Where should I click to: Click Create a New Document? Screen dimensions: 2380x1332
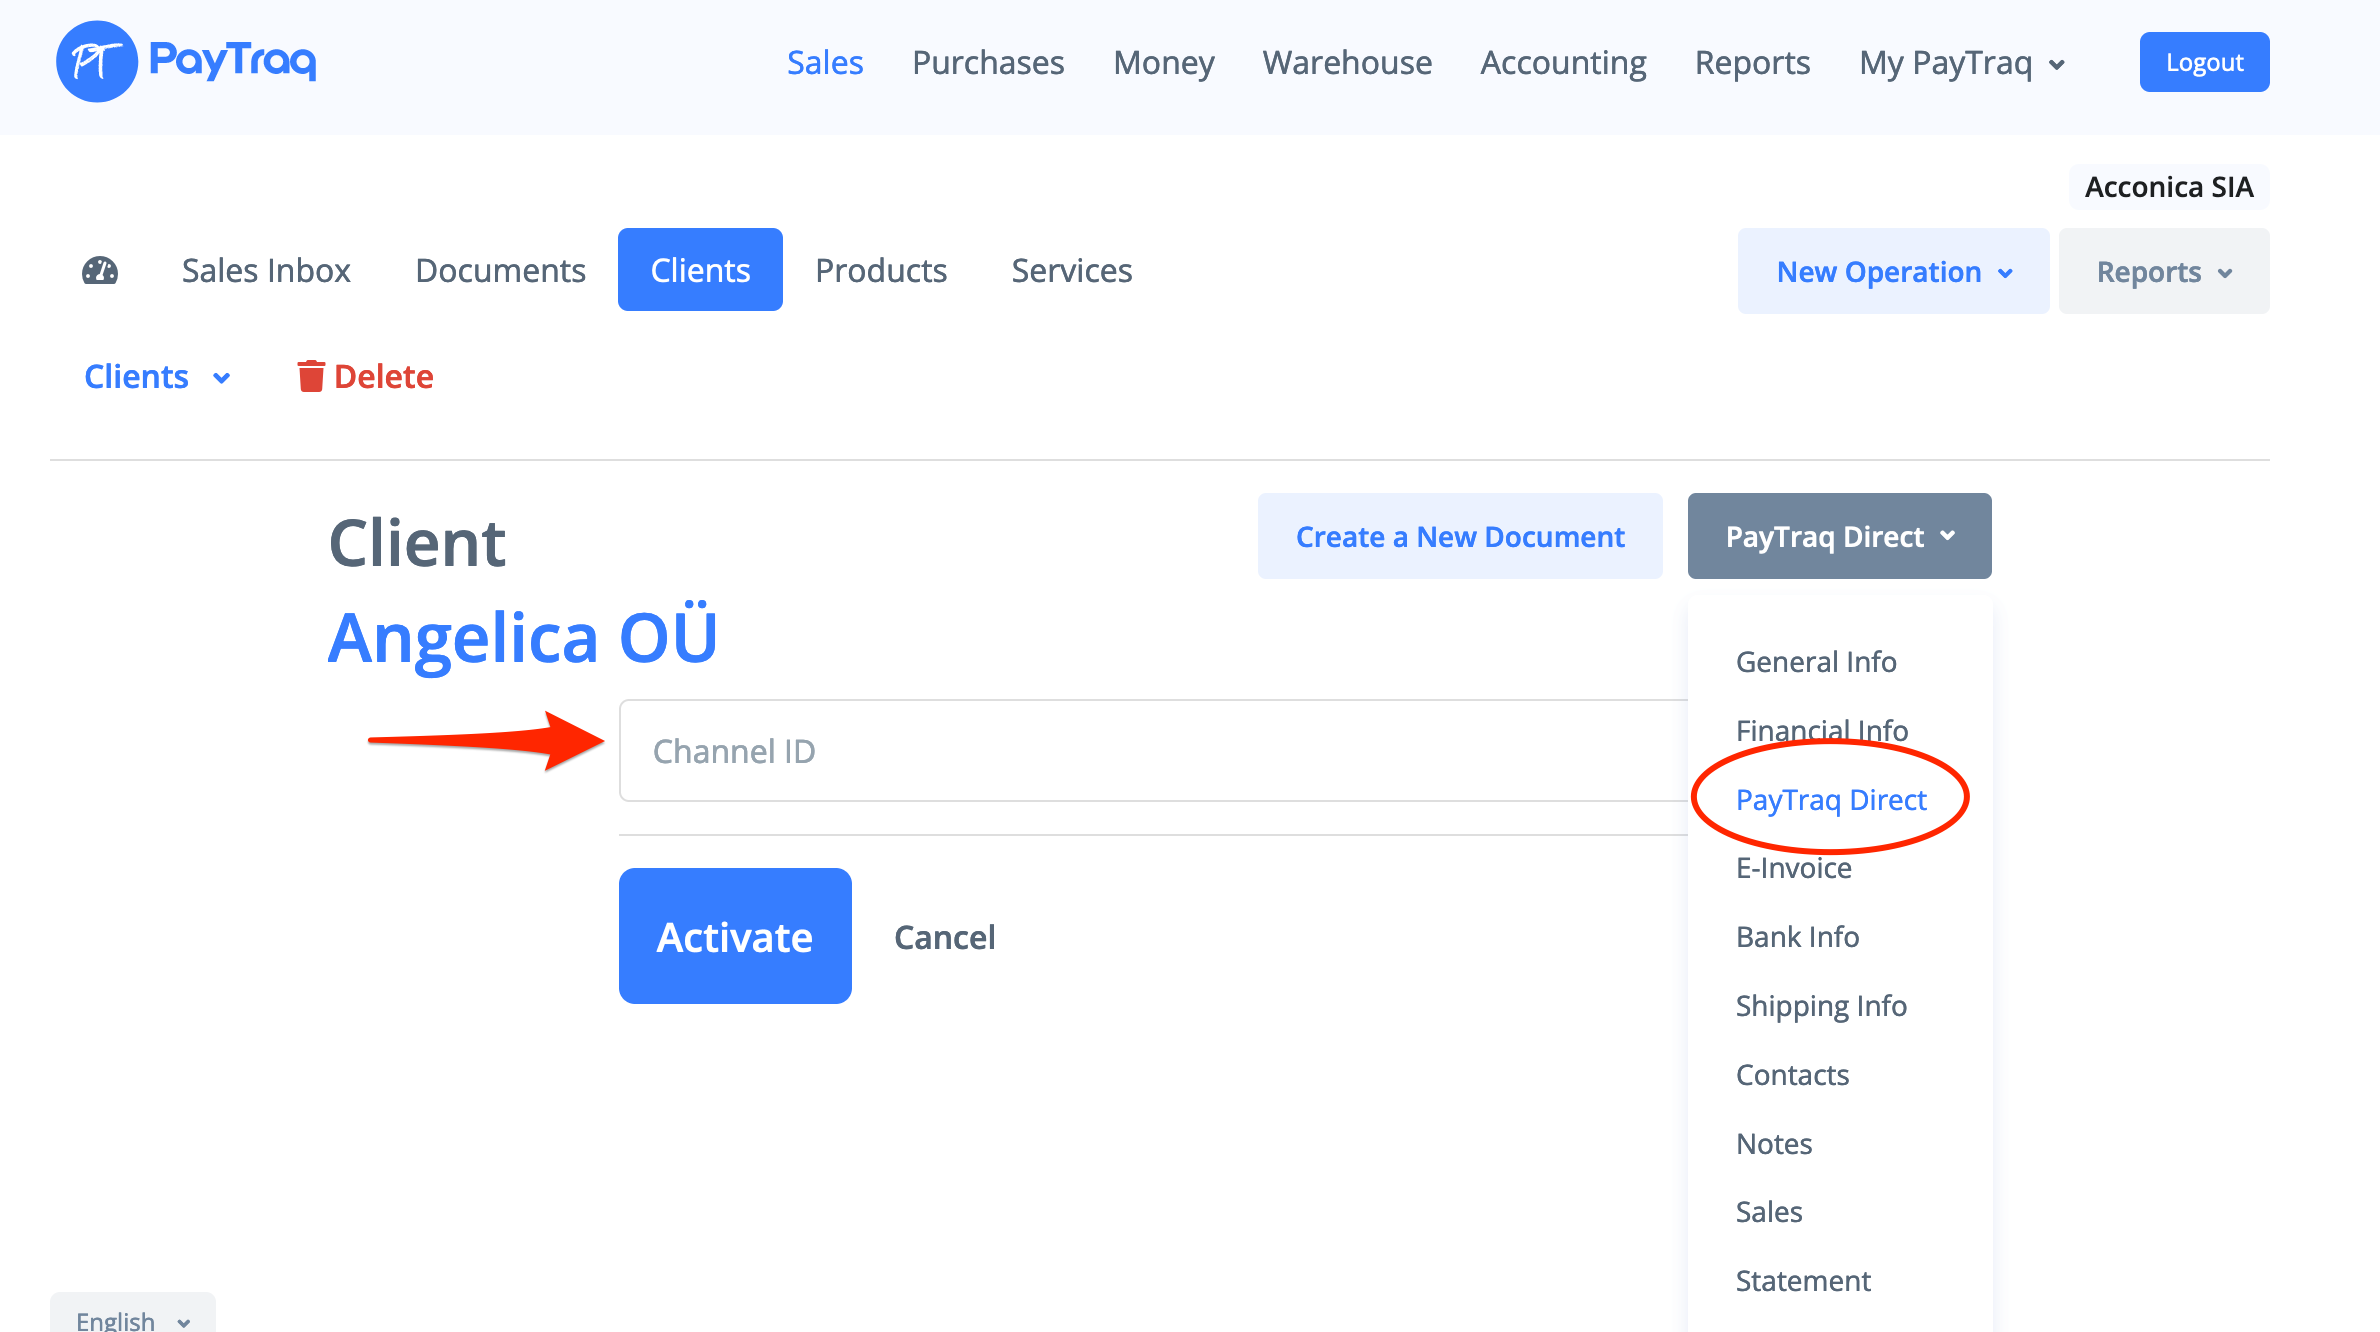(x=1460, y=537)
